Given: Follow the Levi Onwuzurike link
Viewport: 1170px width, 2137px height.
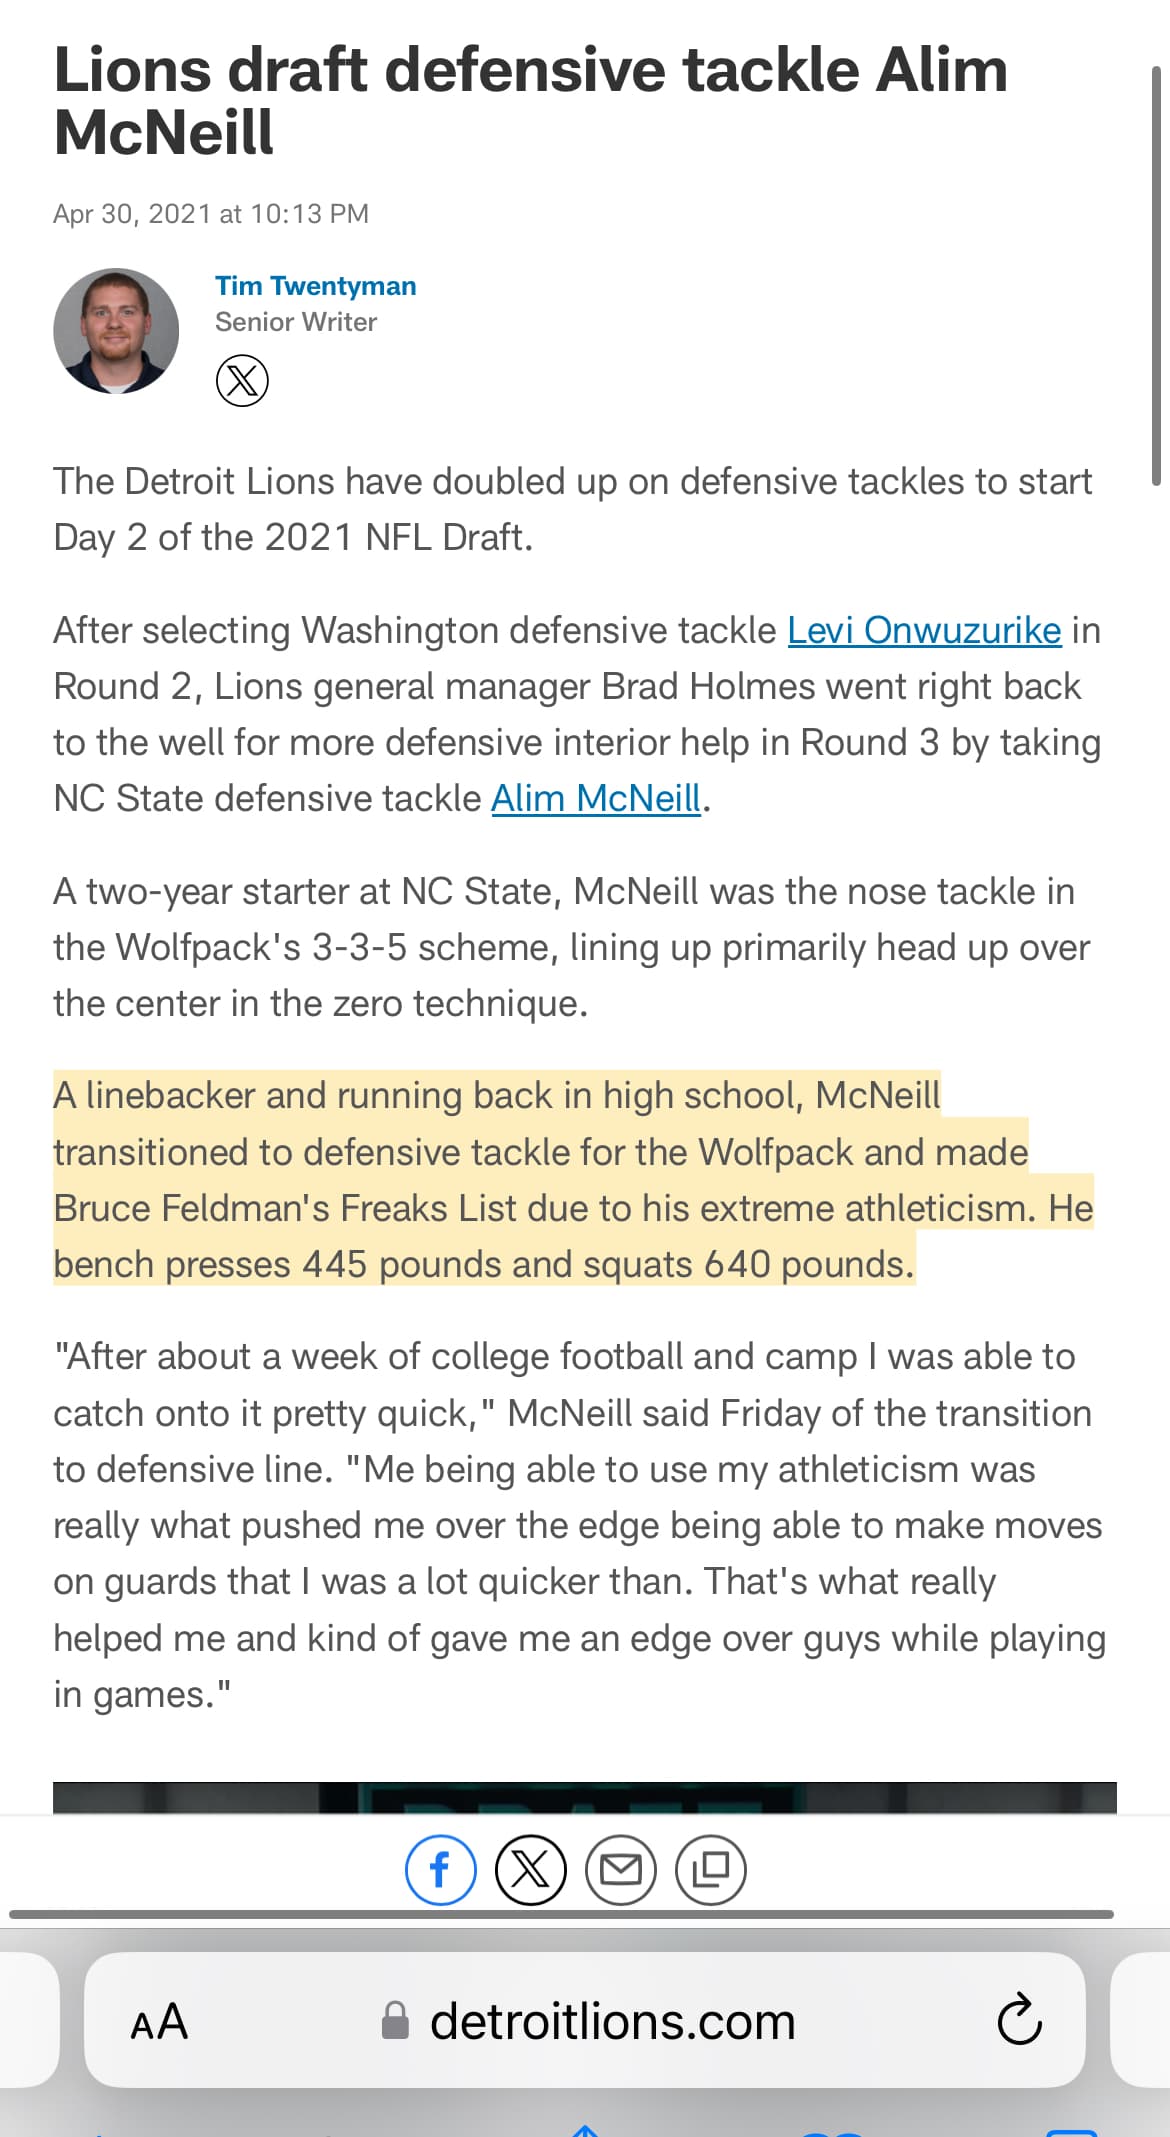Looking at the screenshot, I should 924,631.
